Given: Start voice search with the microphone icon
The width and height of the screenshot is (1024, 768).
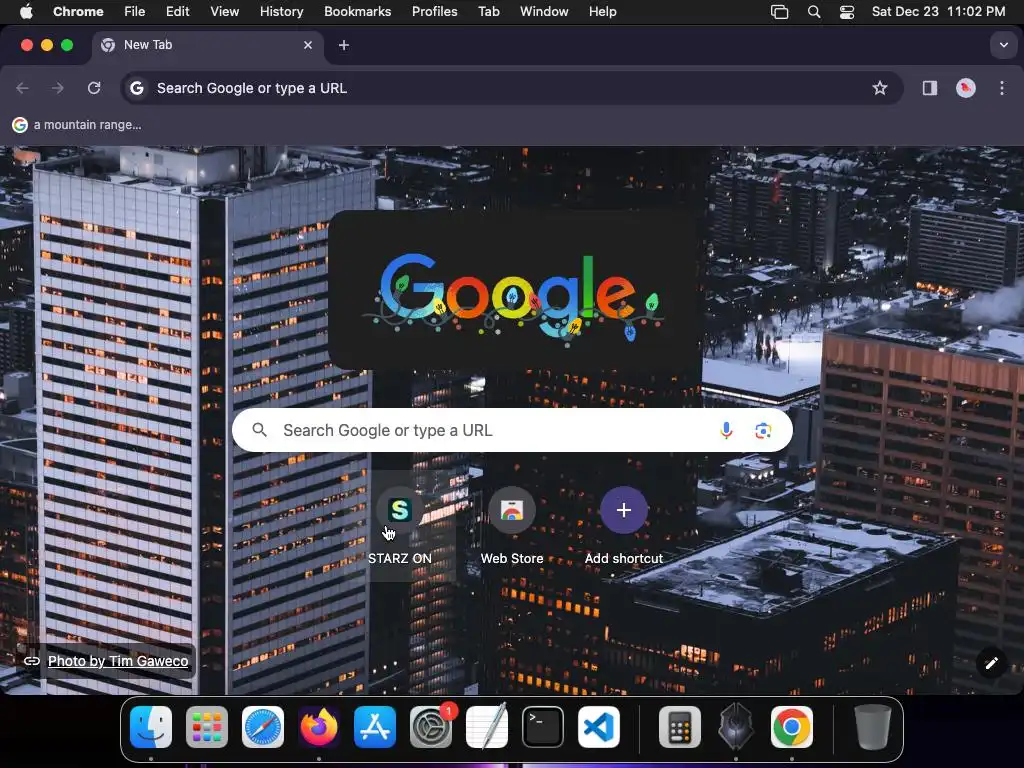Looking at the screenshot, I should point(726,430).
